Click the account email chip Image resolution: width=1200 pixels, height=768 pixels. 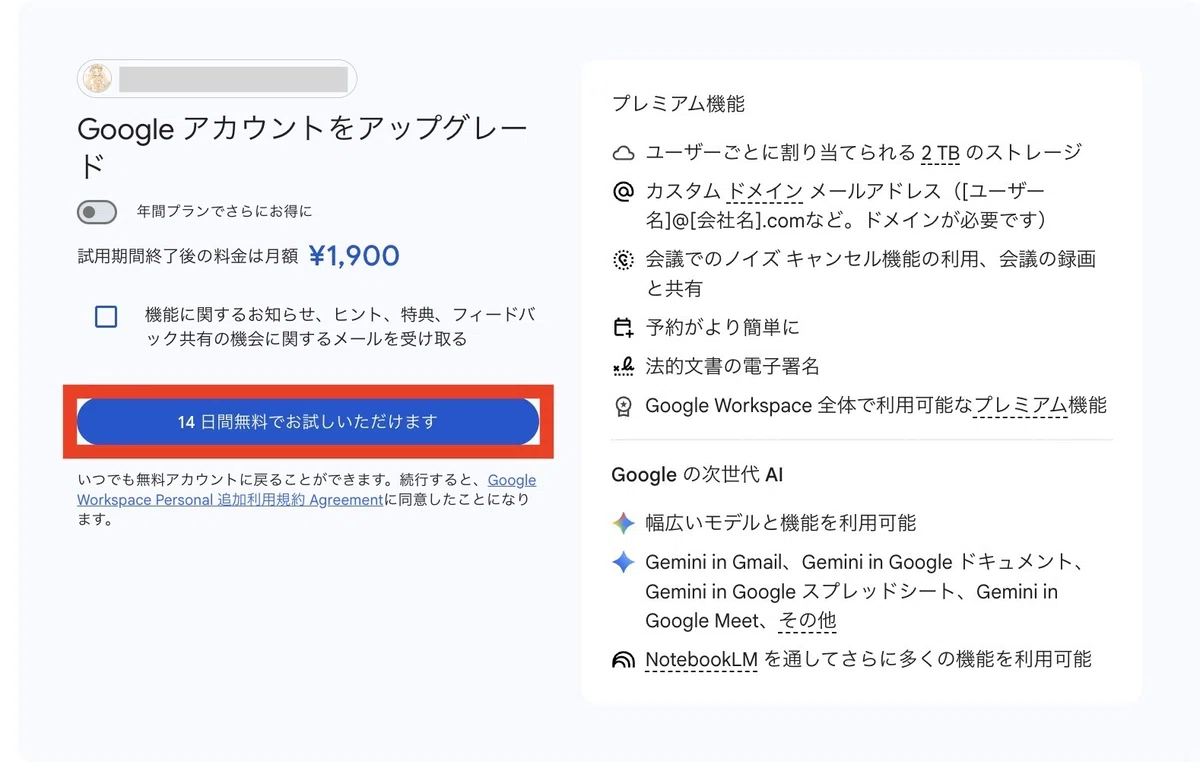pos(217,79)
